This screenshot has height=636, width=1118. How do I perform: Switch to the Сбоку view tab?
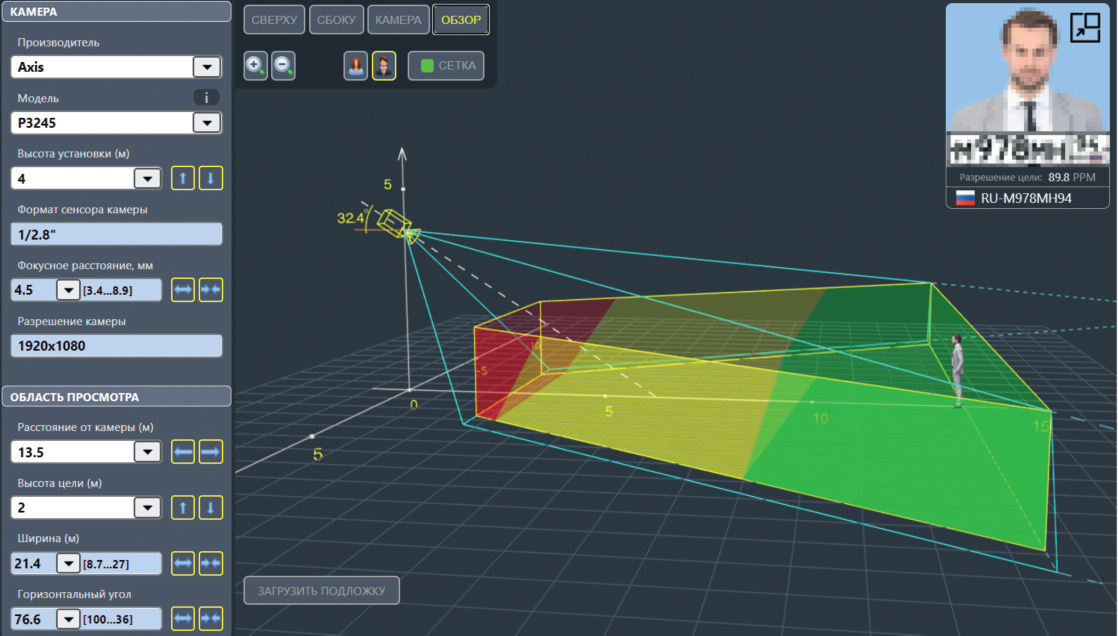point(337,20)
